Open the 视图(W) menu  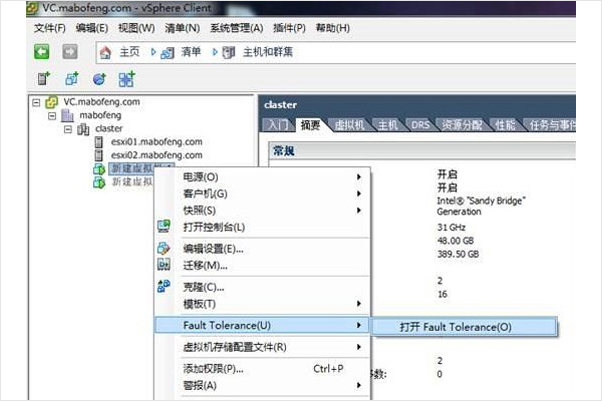136,28
